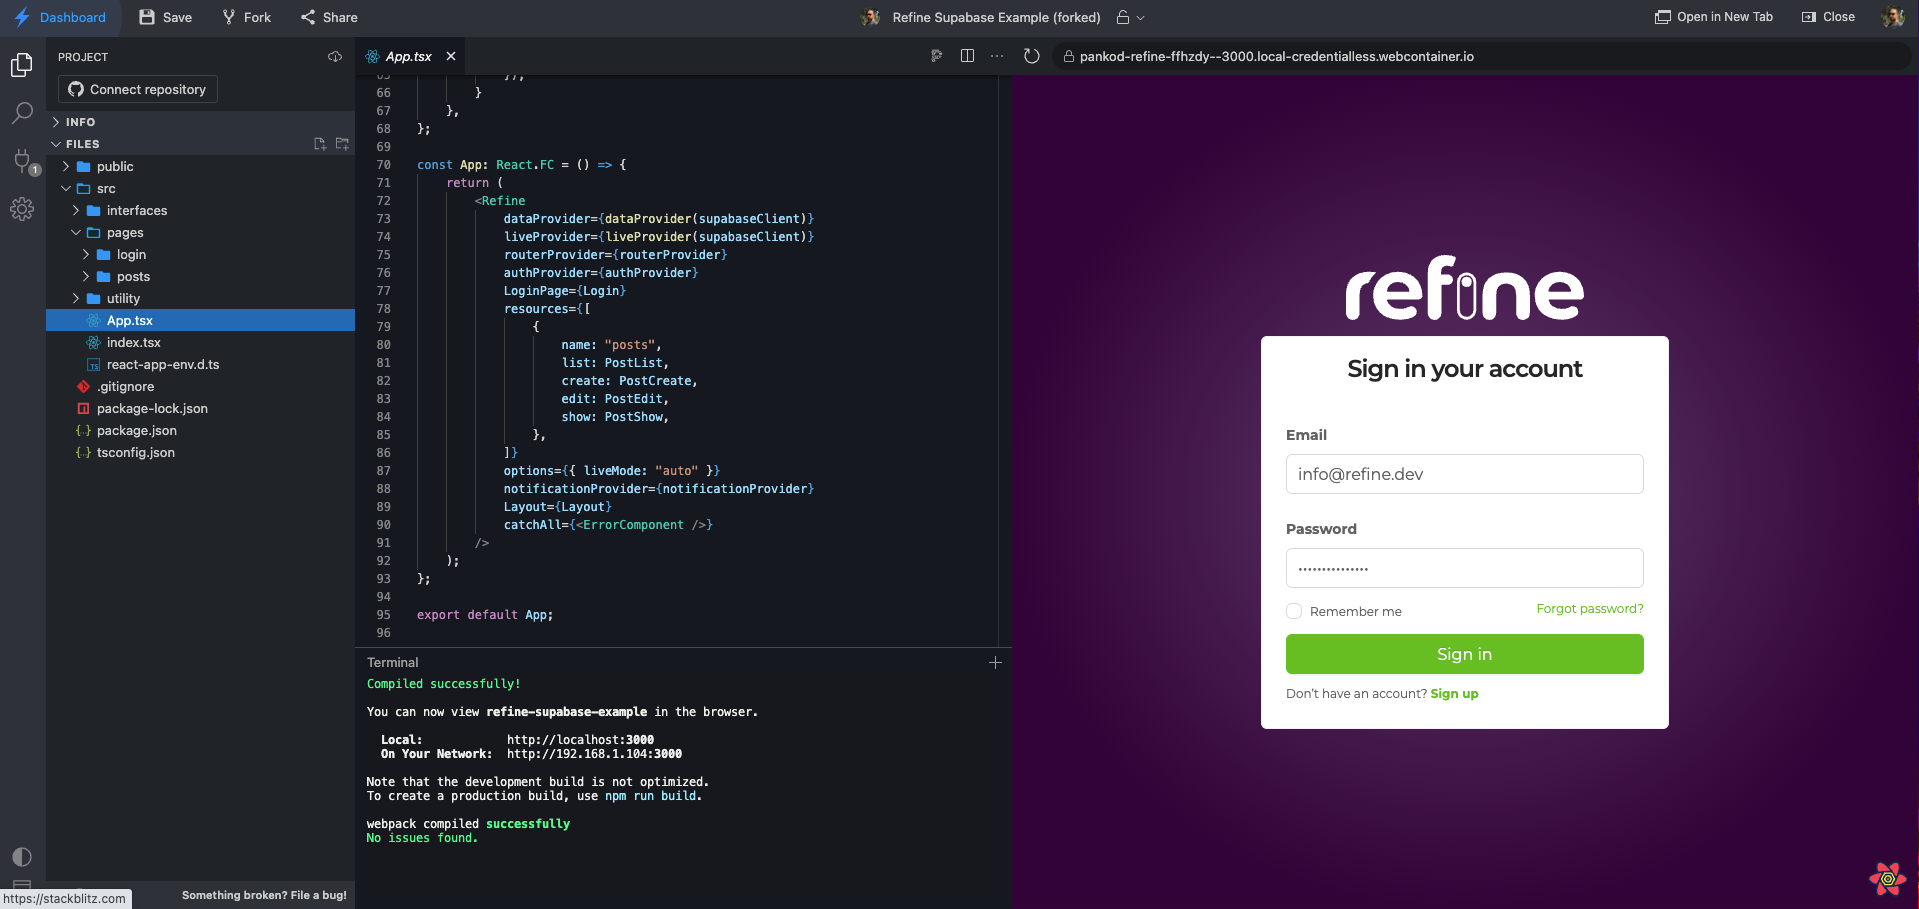Open the project visibility lock dropdown
The image size is (1919, 909).
coord(1130,17)
